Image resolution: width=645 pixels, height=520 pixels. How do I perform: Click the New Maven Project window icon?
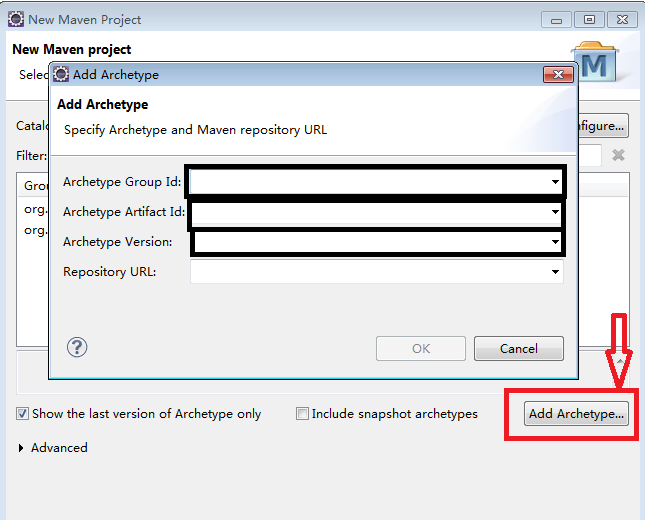click(16, 19)
